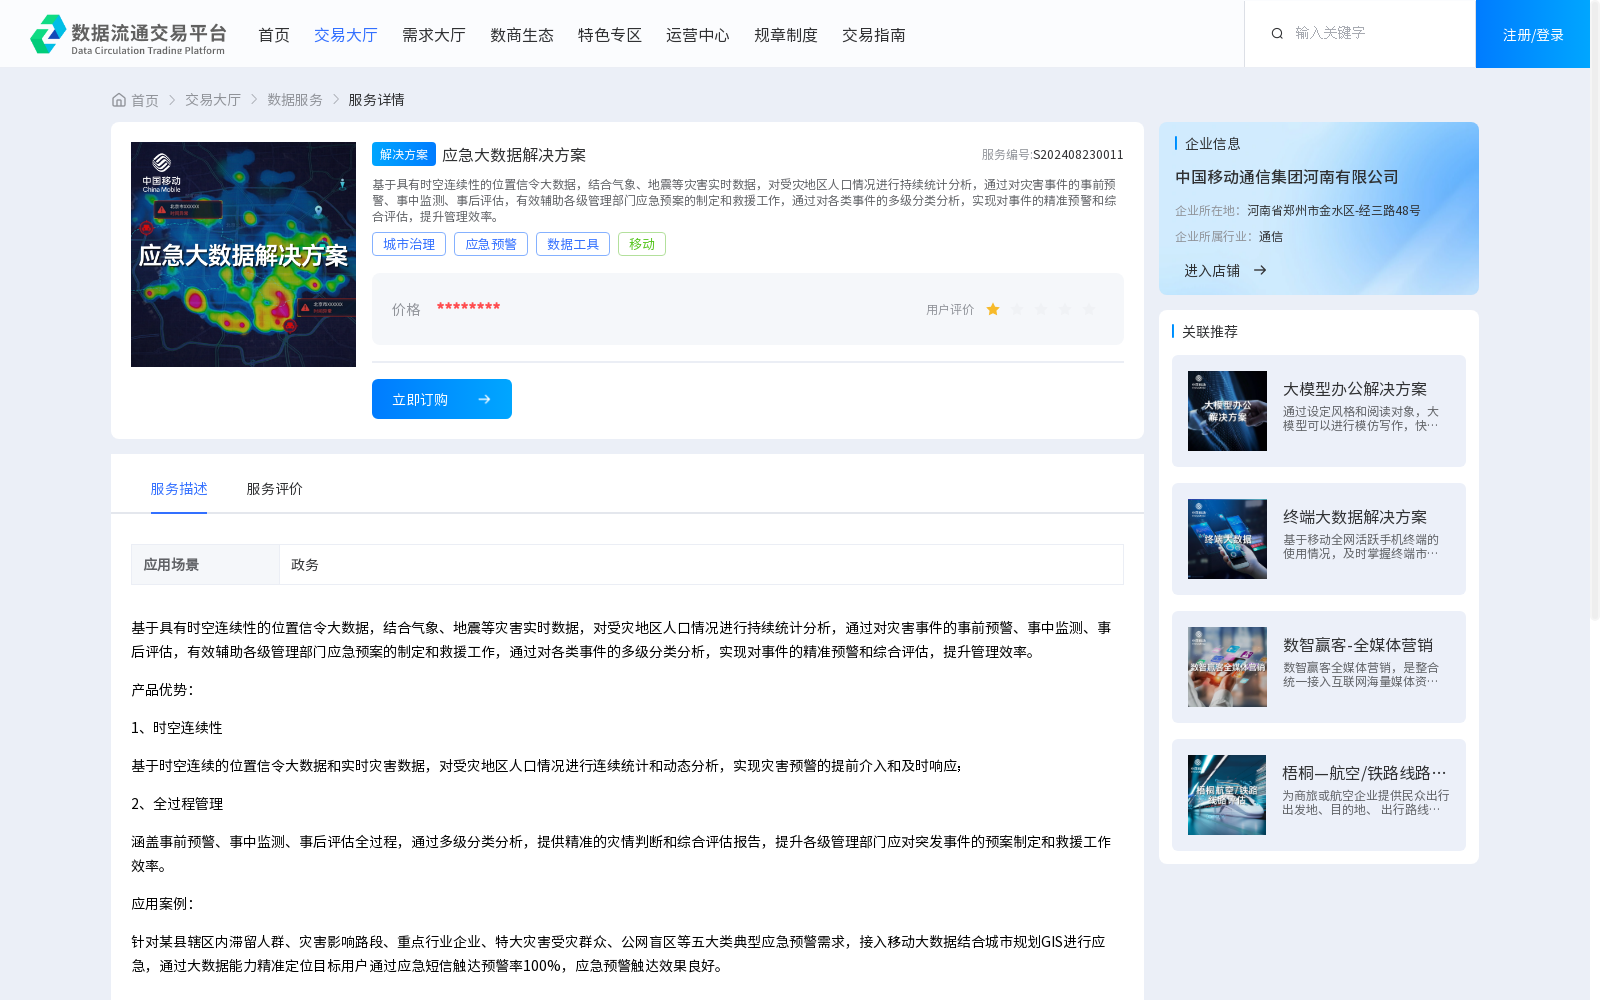Click the 通信 industry value
This screenshot has width=1600, height=1000.
[x=1271, y=237]
